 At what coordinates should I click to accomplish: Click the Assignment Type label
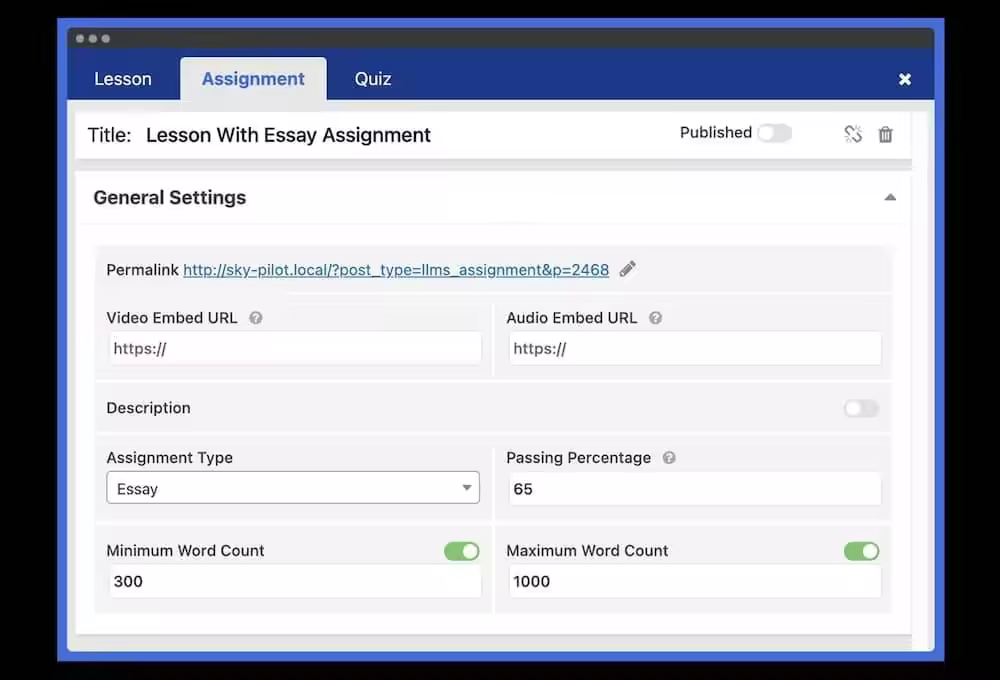170,458
